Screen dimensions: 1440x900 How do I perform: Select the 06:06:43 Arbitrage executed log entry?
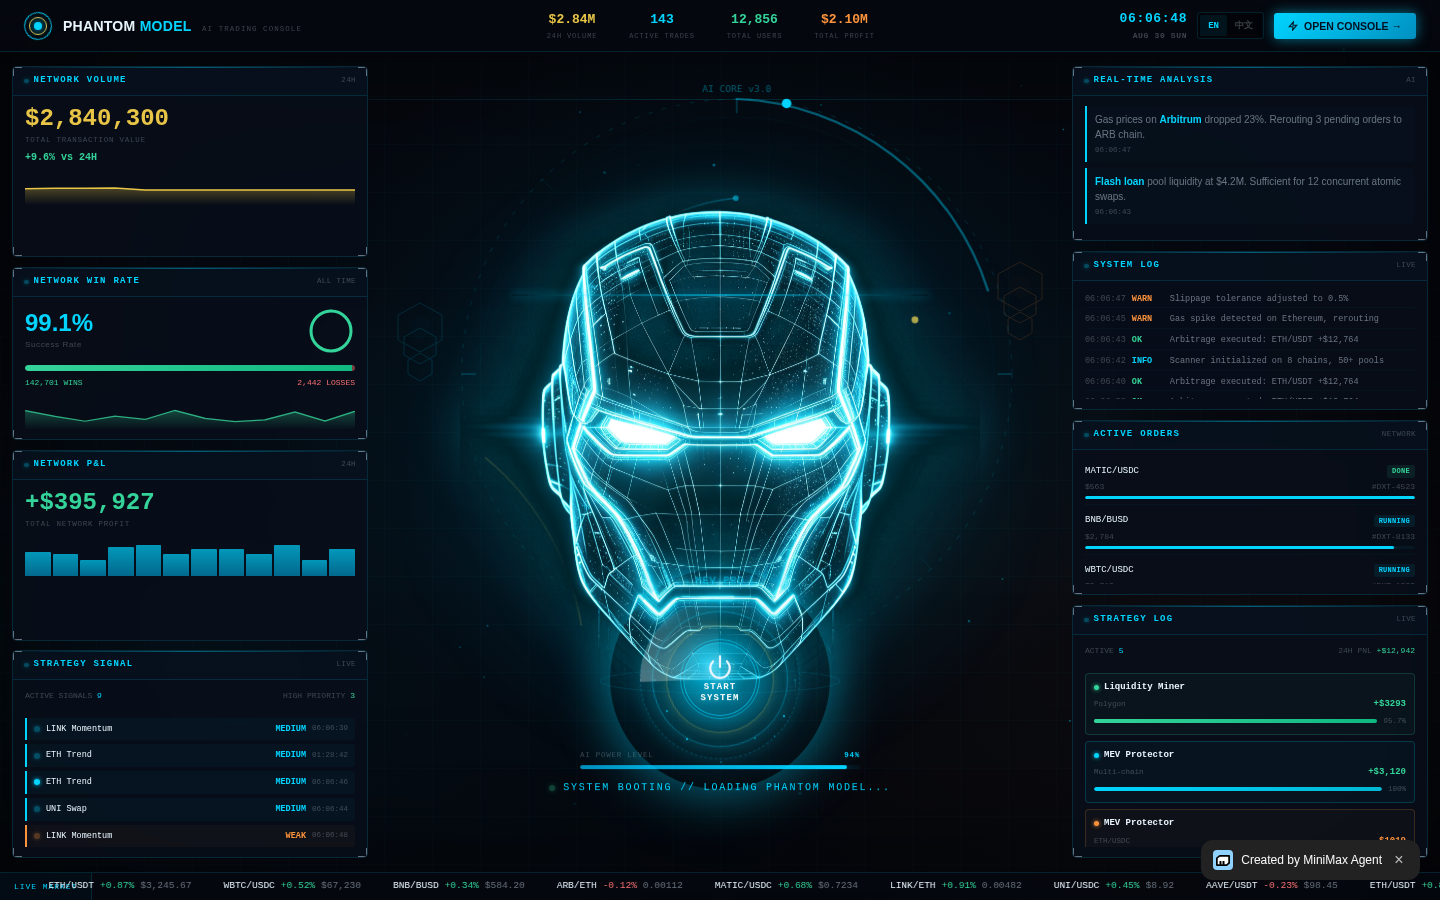[1250, 340]
